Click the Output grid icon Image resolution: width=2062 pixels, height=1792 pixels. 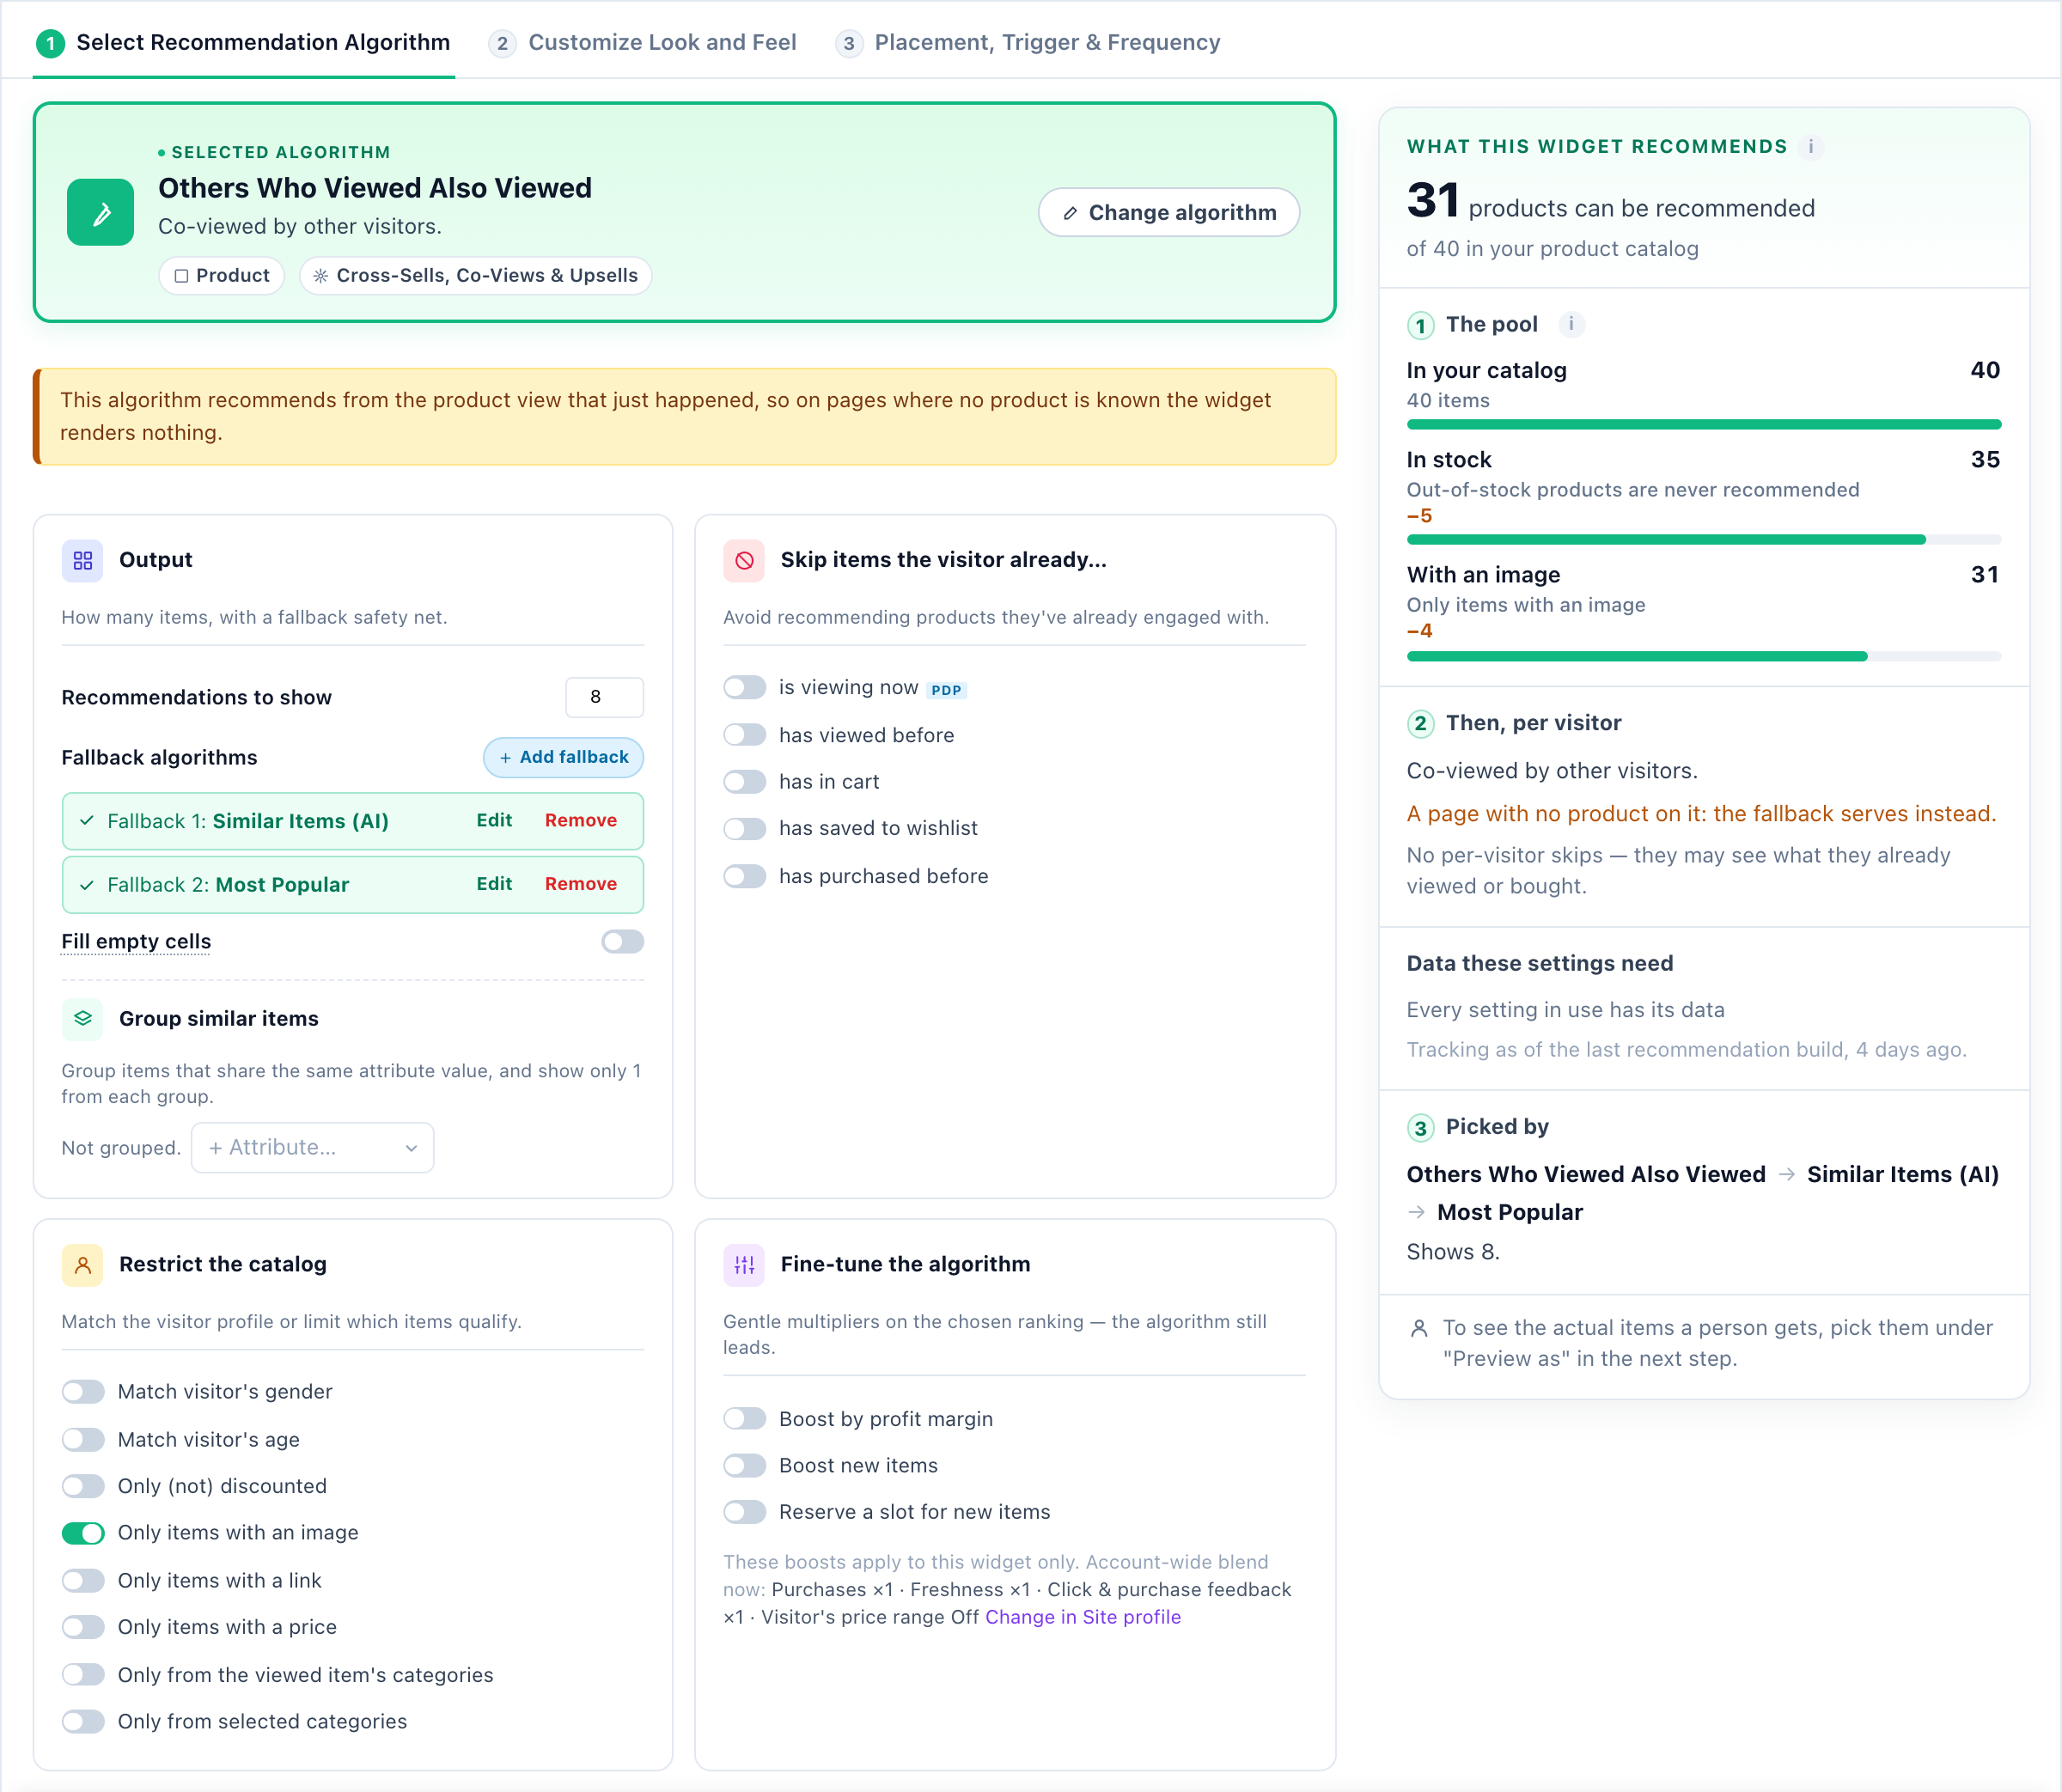83,560
